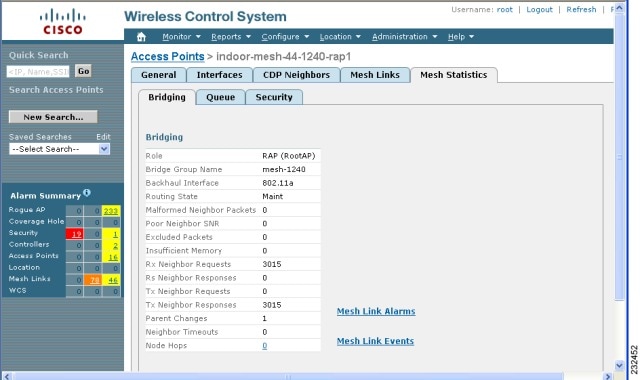The width and height of the screenshot is (640, 380).
Task: Click the WCS alarm label
Action: coord(18,290)
